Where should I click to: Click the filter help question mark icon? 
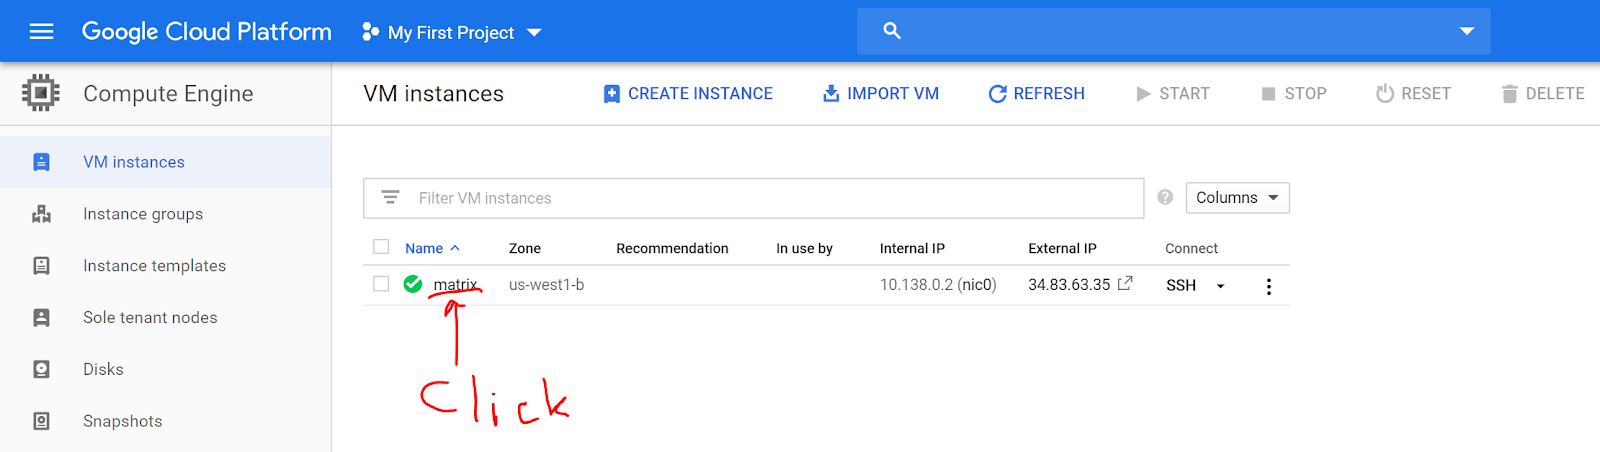(1165, 197)
